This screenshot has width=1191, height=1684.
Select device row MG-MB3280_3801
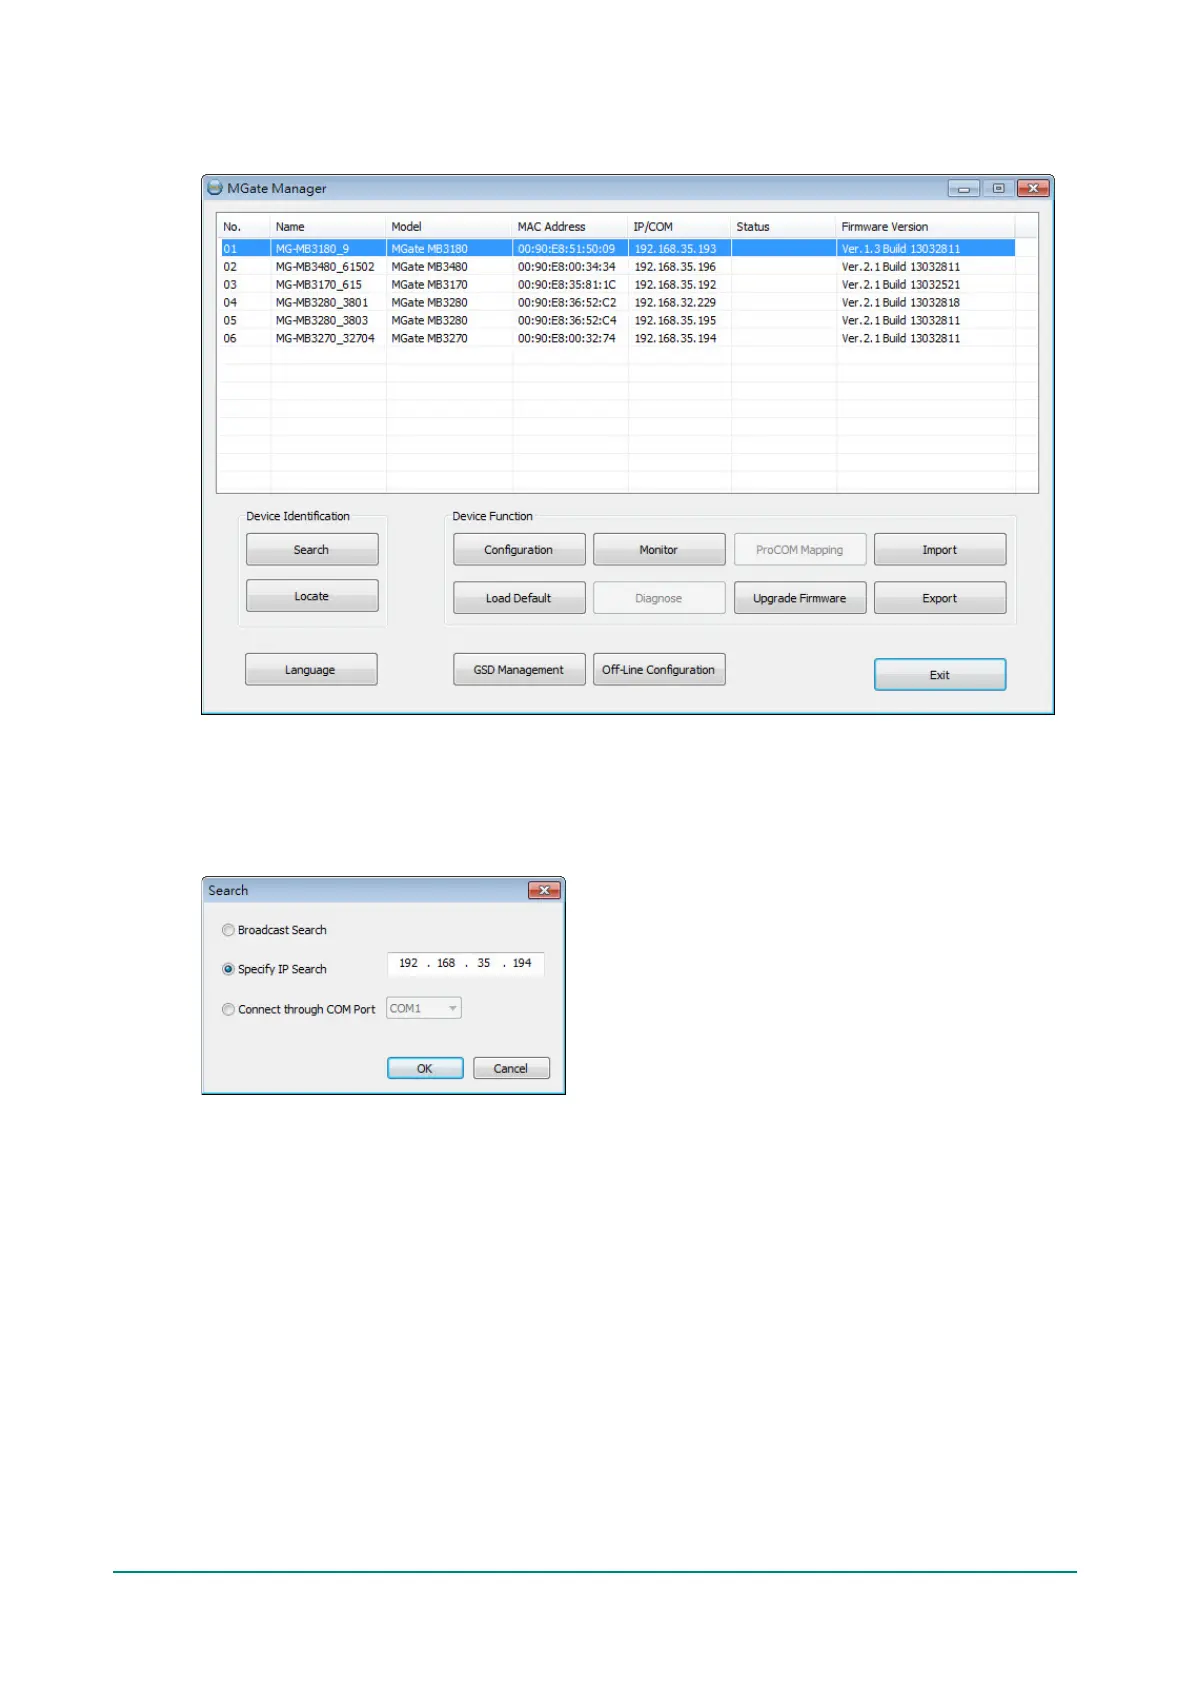(x=618, y=303)
